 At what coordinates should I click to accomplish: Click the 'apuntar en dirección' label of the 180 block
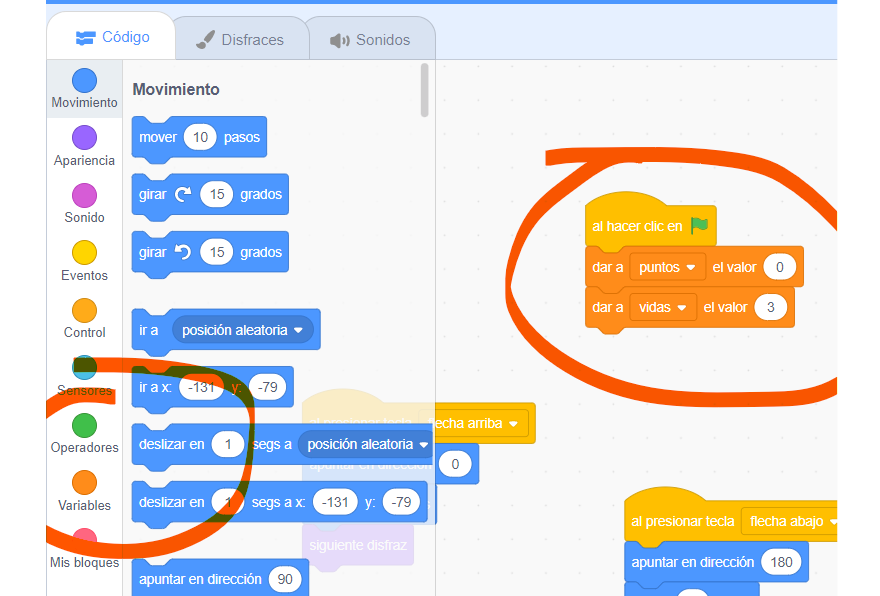[693, 562]
